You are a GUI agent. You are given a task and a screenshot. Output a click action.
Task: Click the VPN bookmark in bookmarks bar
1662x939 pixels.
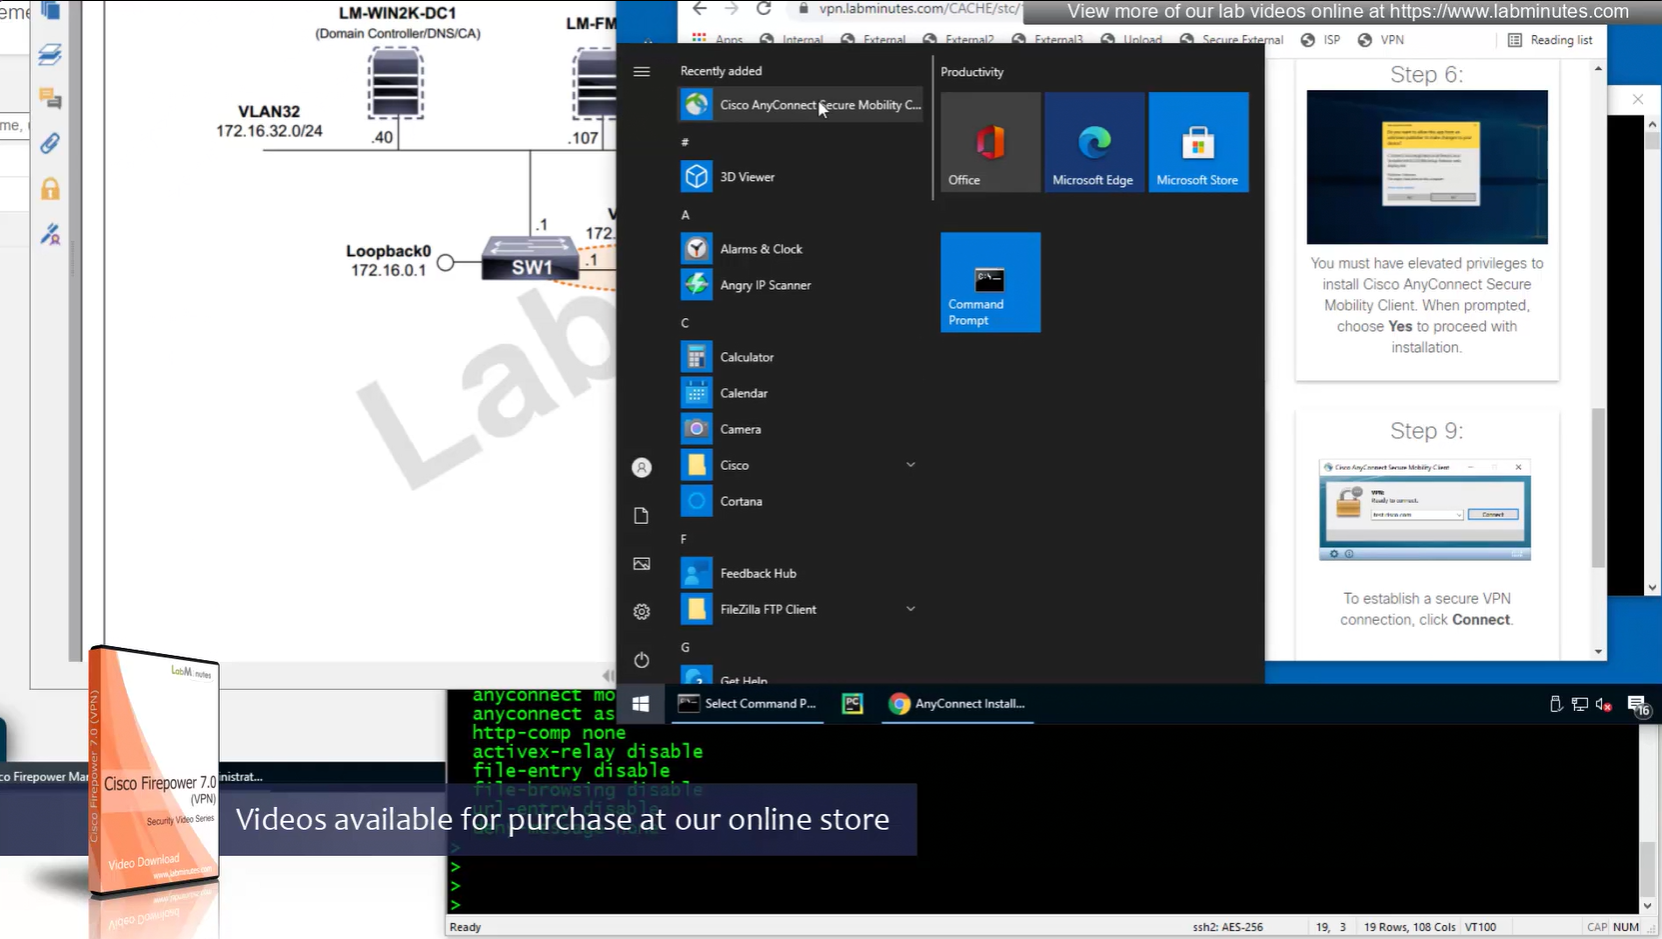(1381, 40)
